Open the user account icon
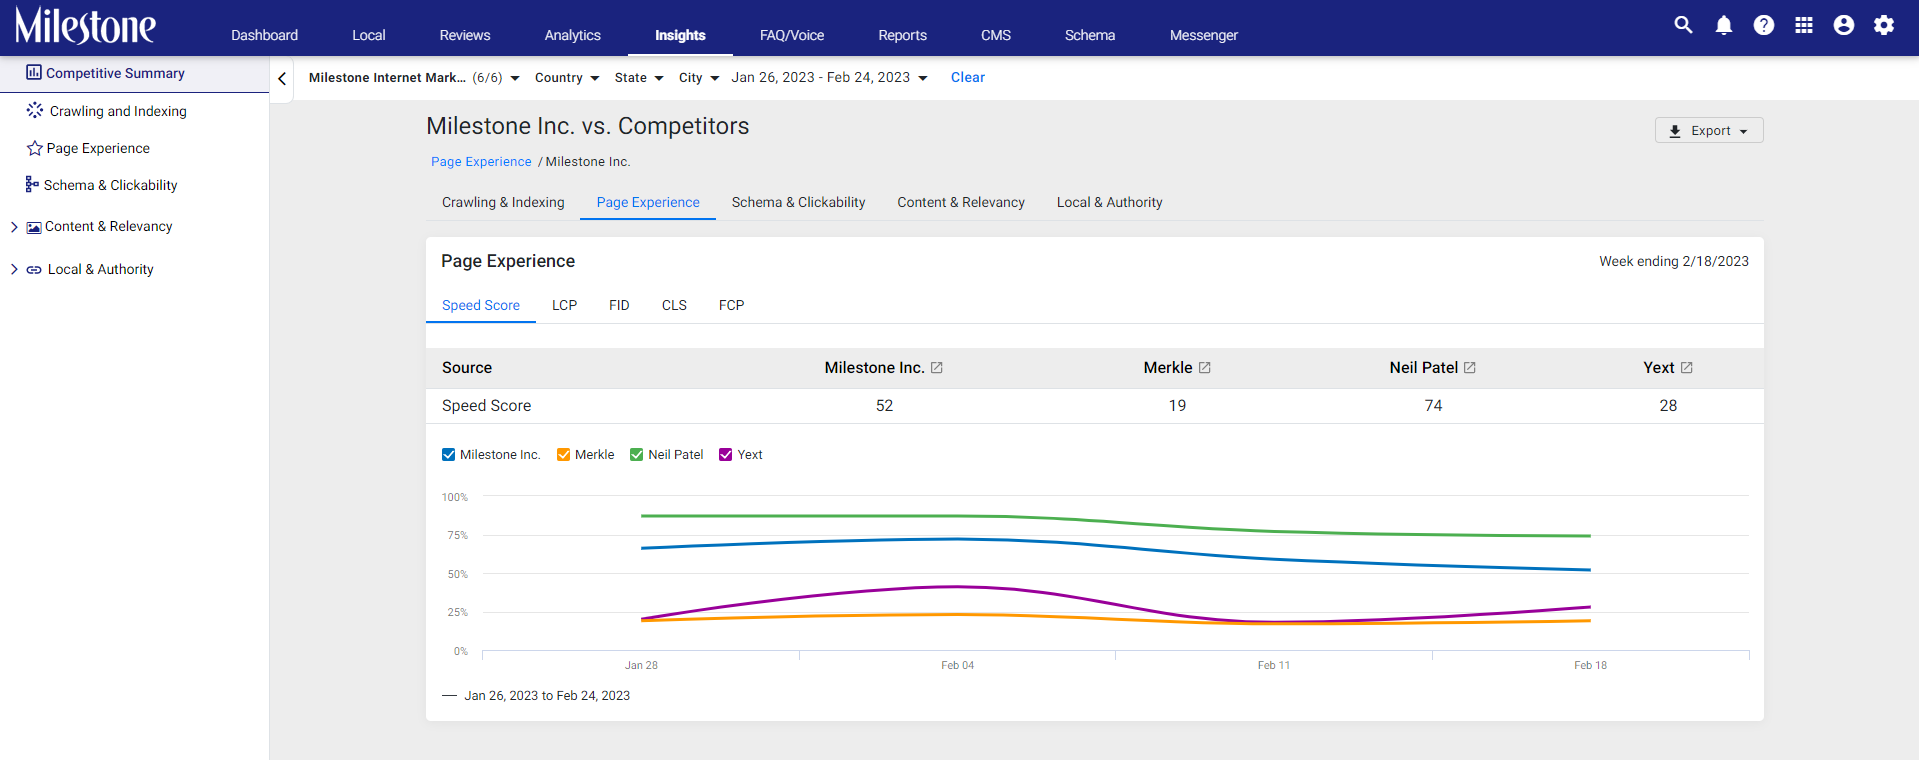The height and width of the screenshot is (760, 1919). [x=1844, y=25]
